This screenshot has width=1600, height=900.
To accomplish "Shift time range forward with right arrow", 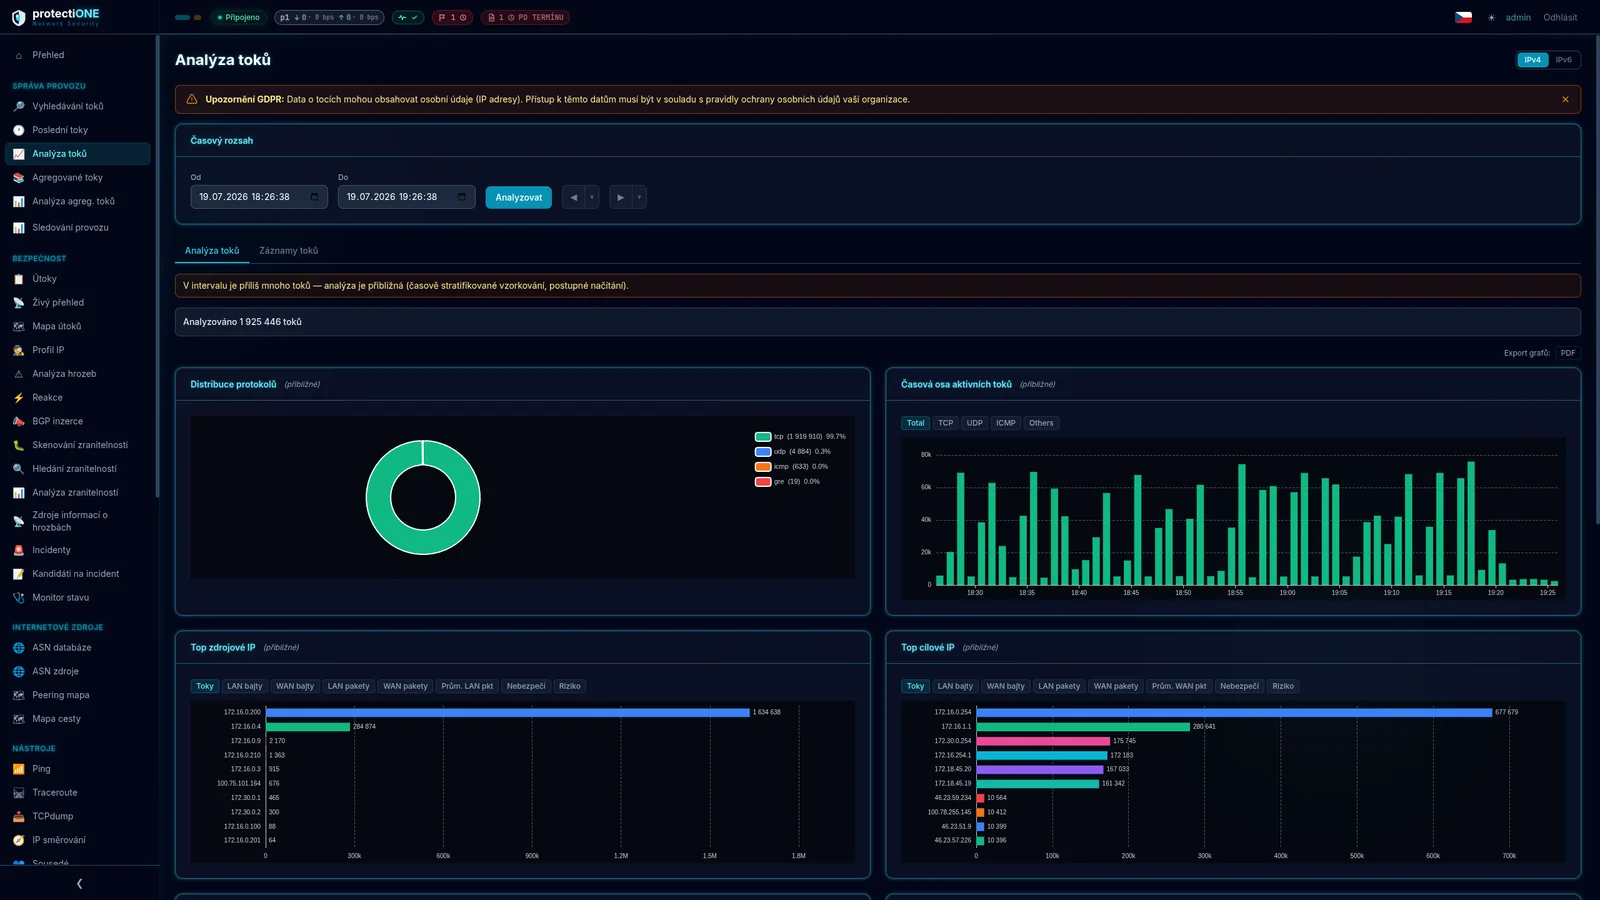I will [x=620, y=197].
